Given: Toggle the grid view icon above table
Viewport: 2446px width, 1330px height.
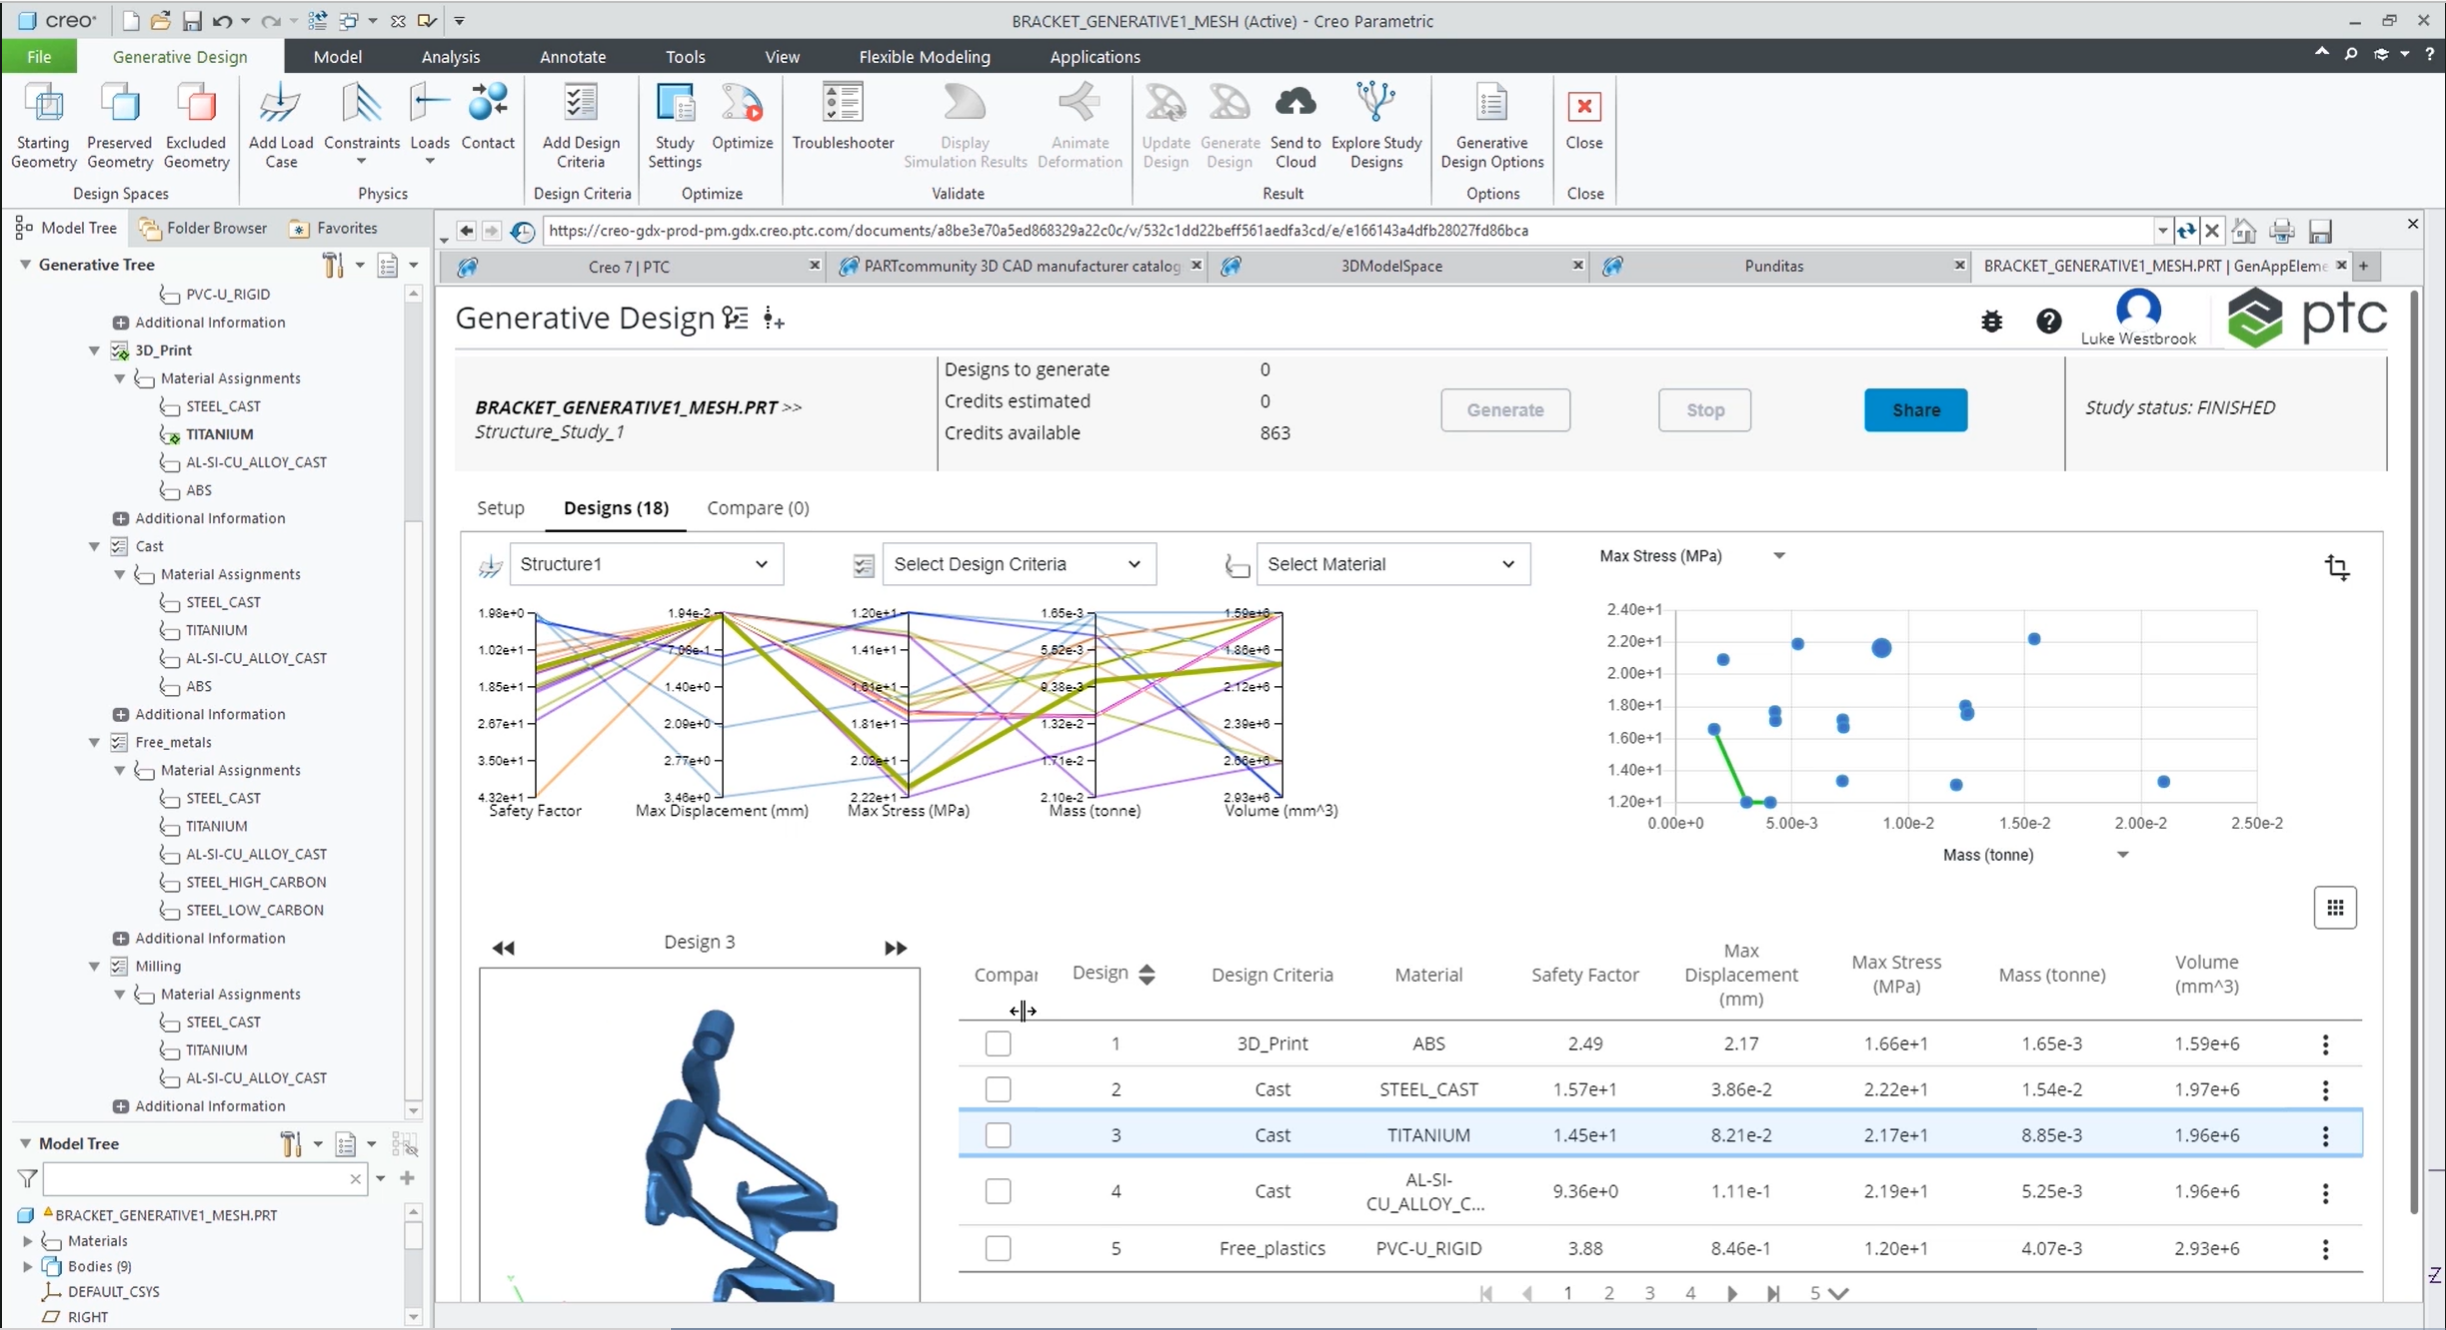Looking at the screenshot, I should [2334, 907].
